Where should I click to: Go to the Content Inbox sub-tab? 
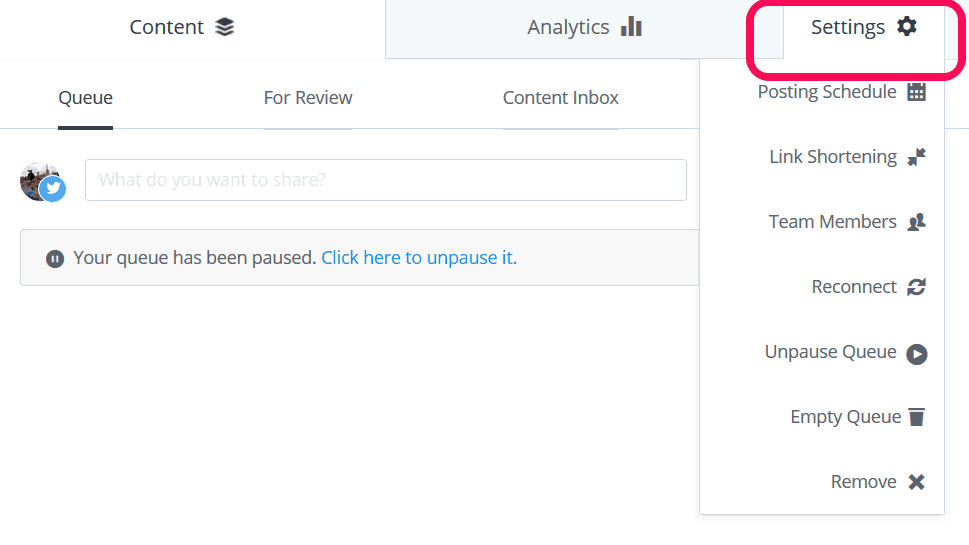(561, 98)
